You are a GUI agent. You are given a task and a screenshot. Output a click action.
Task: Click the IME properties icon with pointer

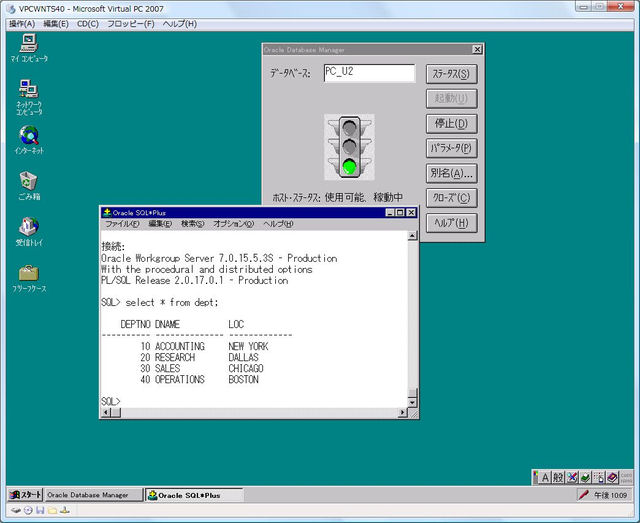pos(599,477)
